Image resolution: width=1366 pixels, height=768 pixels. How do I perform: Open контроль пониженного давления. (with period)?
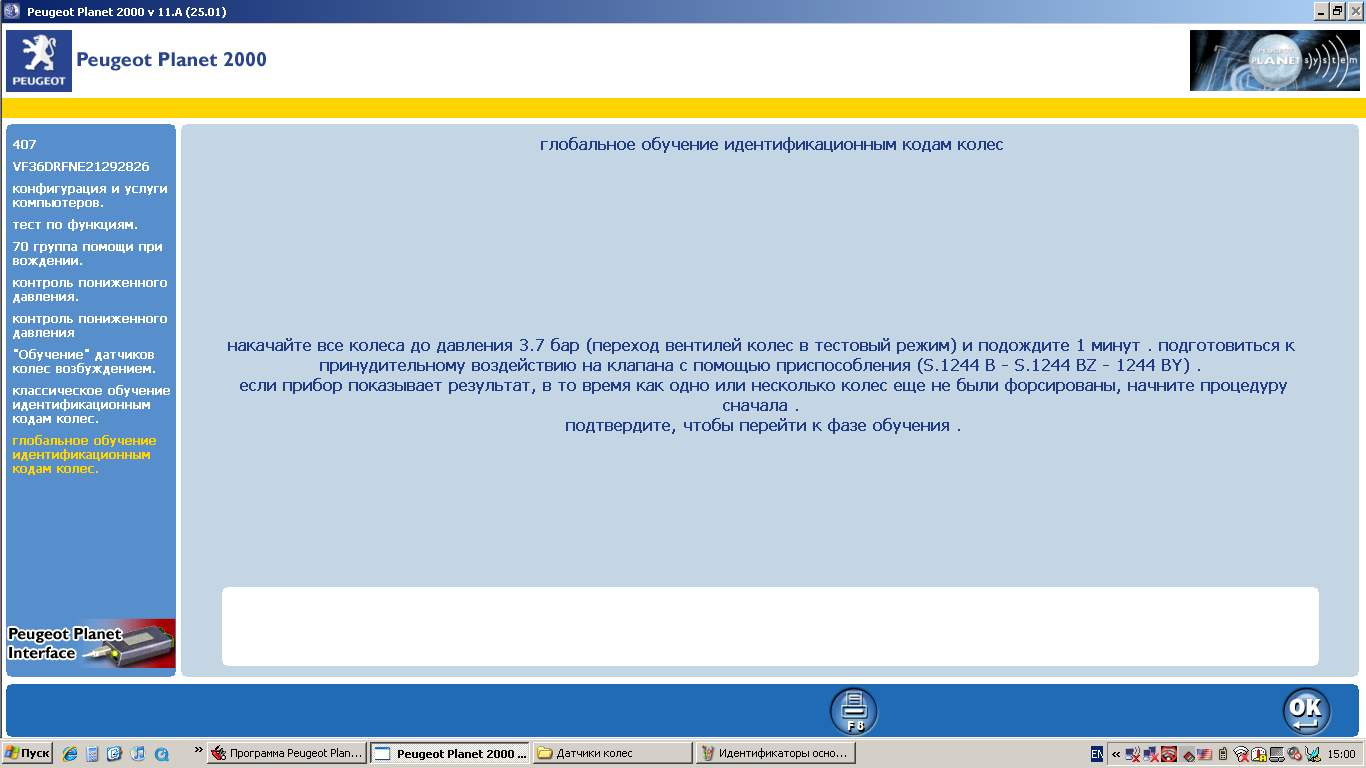pos(90,289)
